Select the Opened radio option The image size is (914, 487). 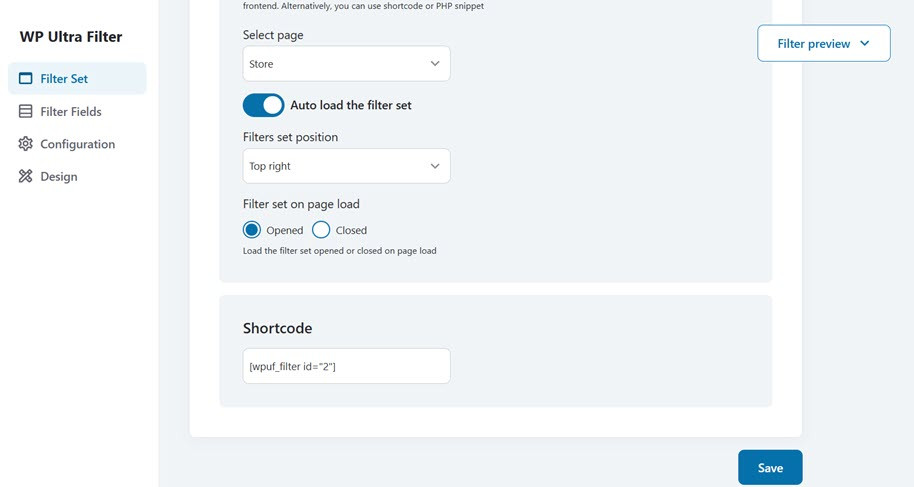coord(252,230)
